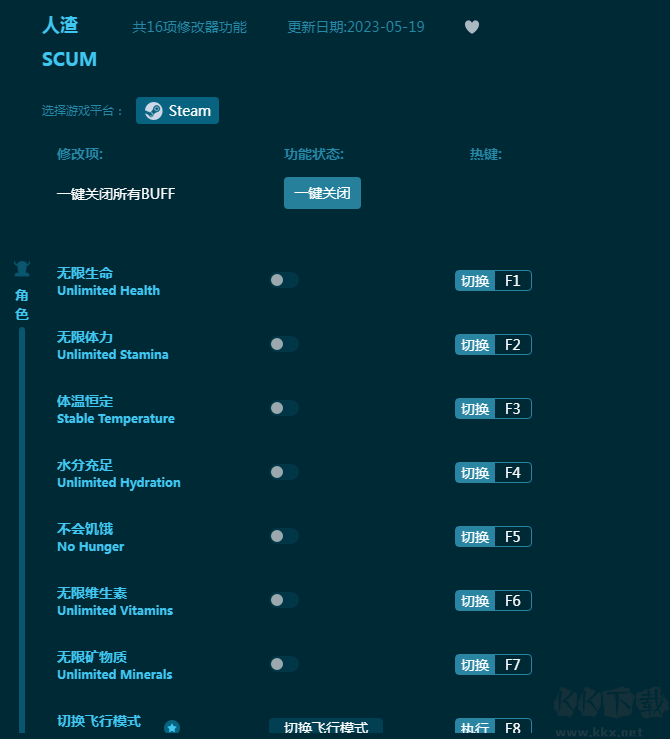Viewport: 670px width, 739px height.
Task: Edit the F5 hotkey binding
Action: (x=493, y=537)
